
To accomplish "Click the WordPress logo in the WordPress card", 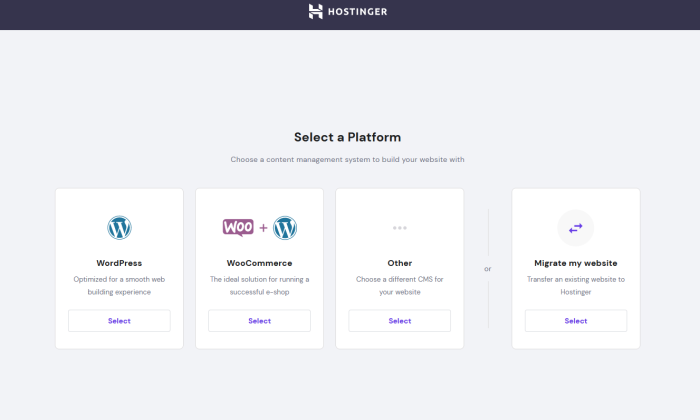I will (119, 227).
